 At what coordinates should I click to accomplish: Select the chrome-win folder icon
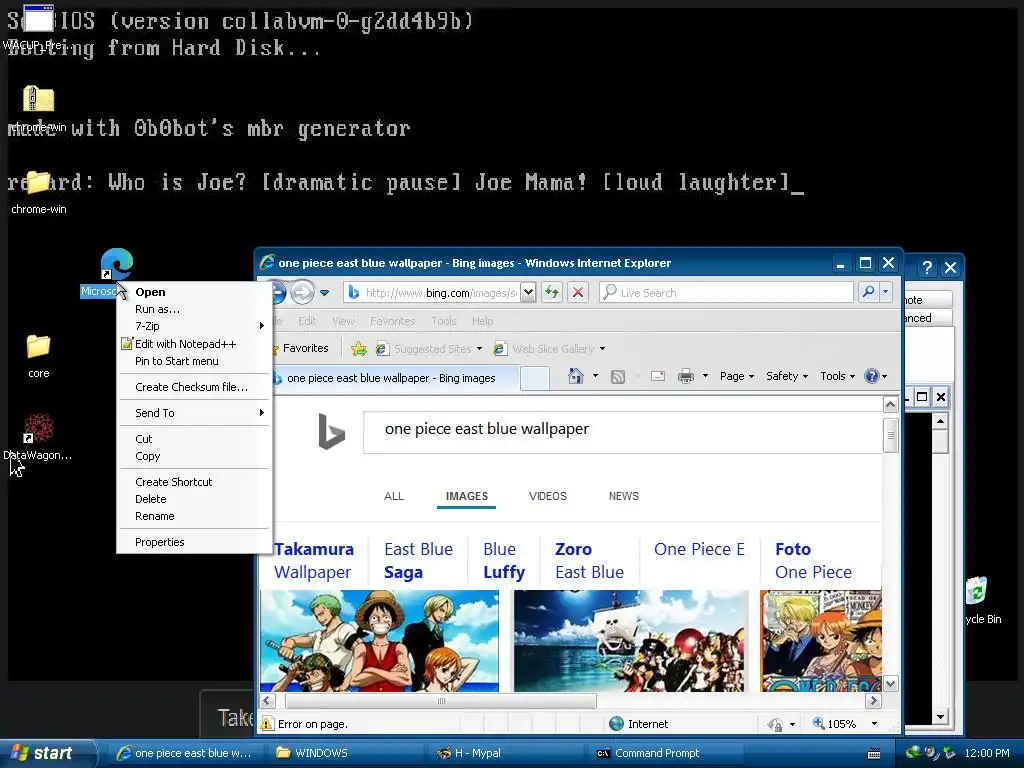39,182
